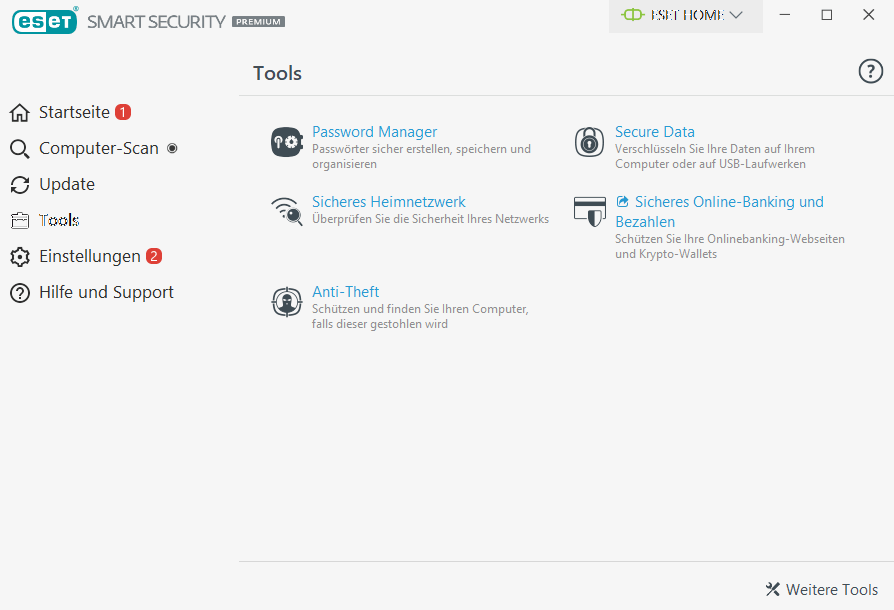
Task: Click the red notification badge on Startseite
Action: tap(123, 112)
